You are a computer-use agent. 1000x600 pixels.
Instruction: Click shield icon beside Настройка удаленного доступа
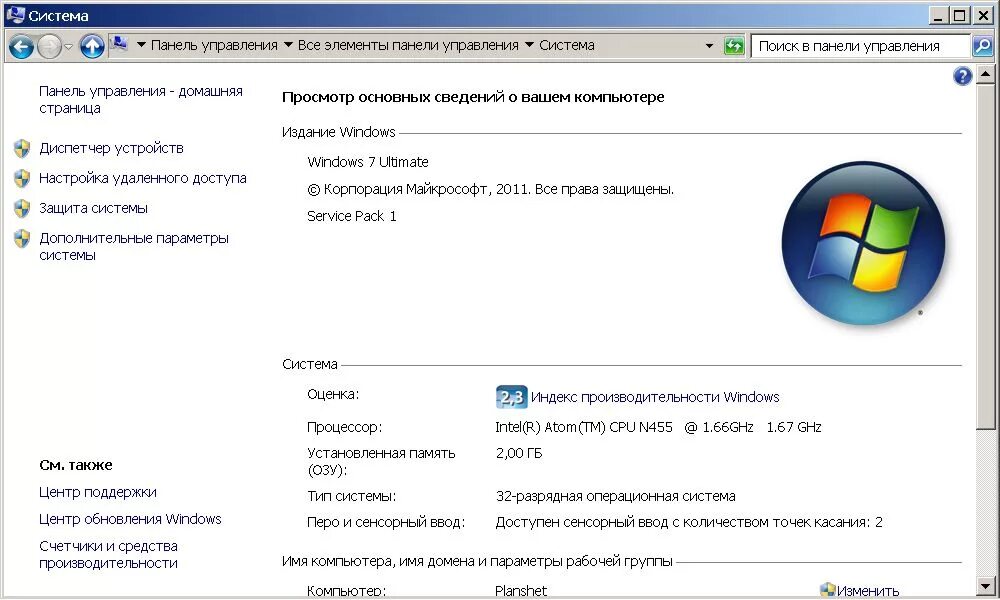[x=22, y=179]
